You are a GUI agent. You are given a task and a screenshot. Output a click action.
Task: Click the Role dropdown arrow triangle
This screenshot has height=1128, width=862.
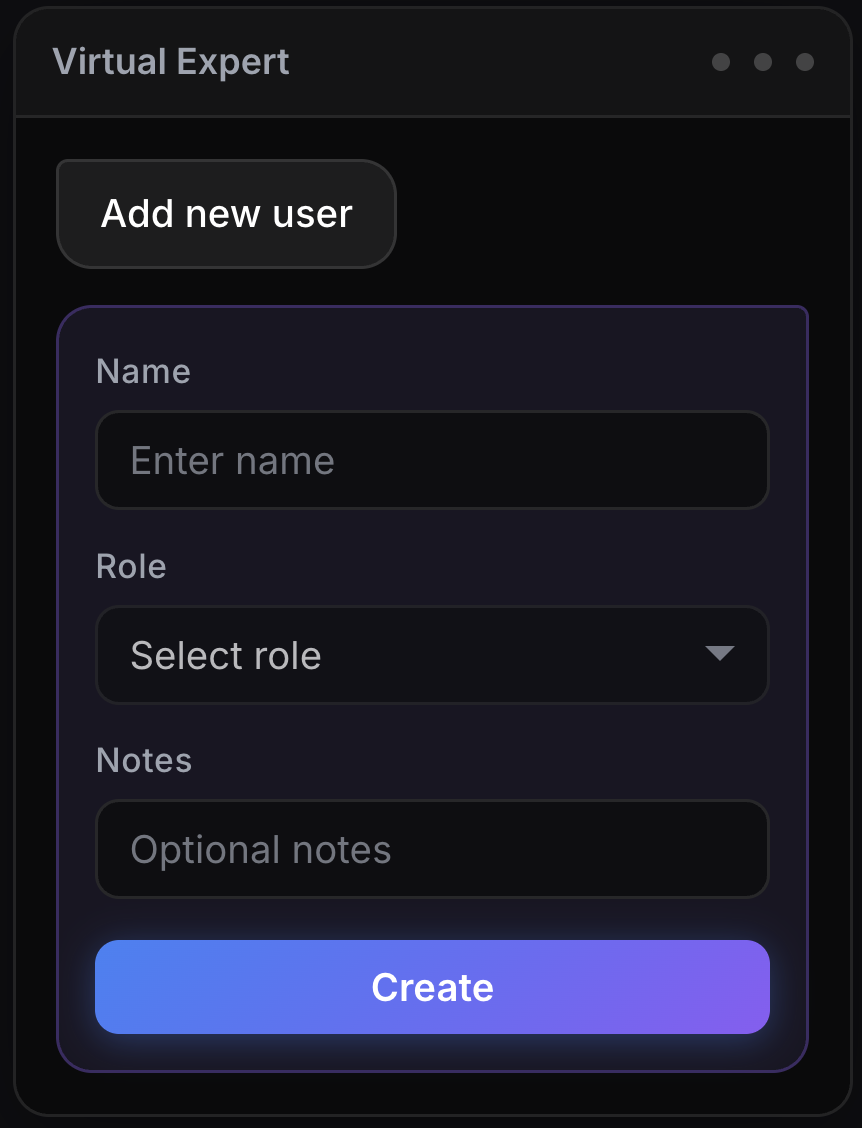pos(719,654)
